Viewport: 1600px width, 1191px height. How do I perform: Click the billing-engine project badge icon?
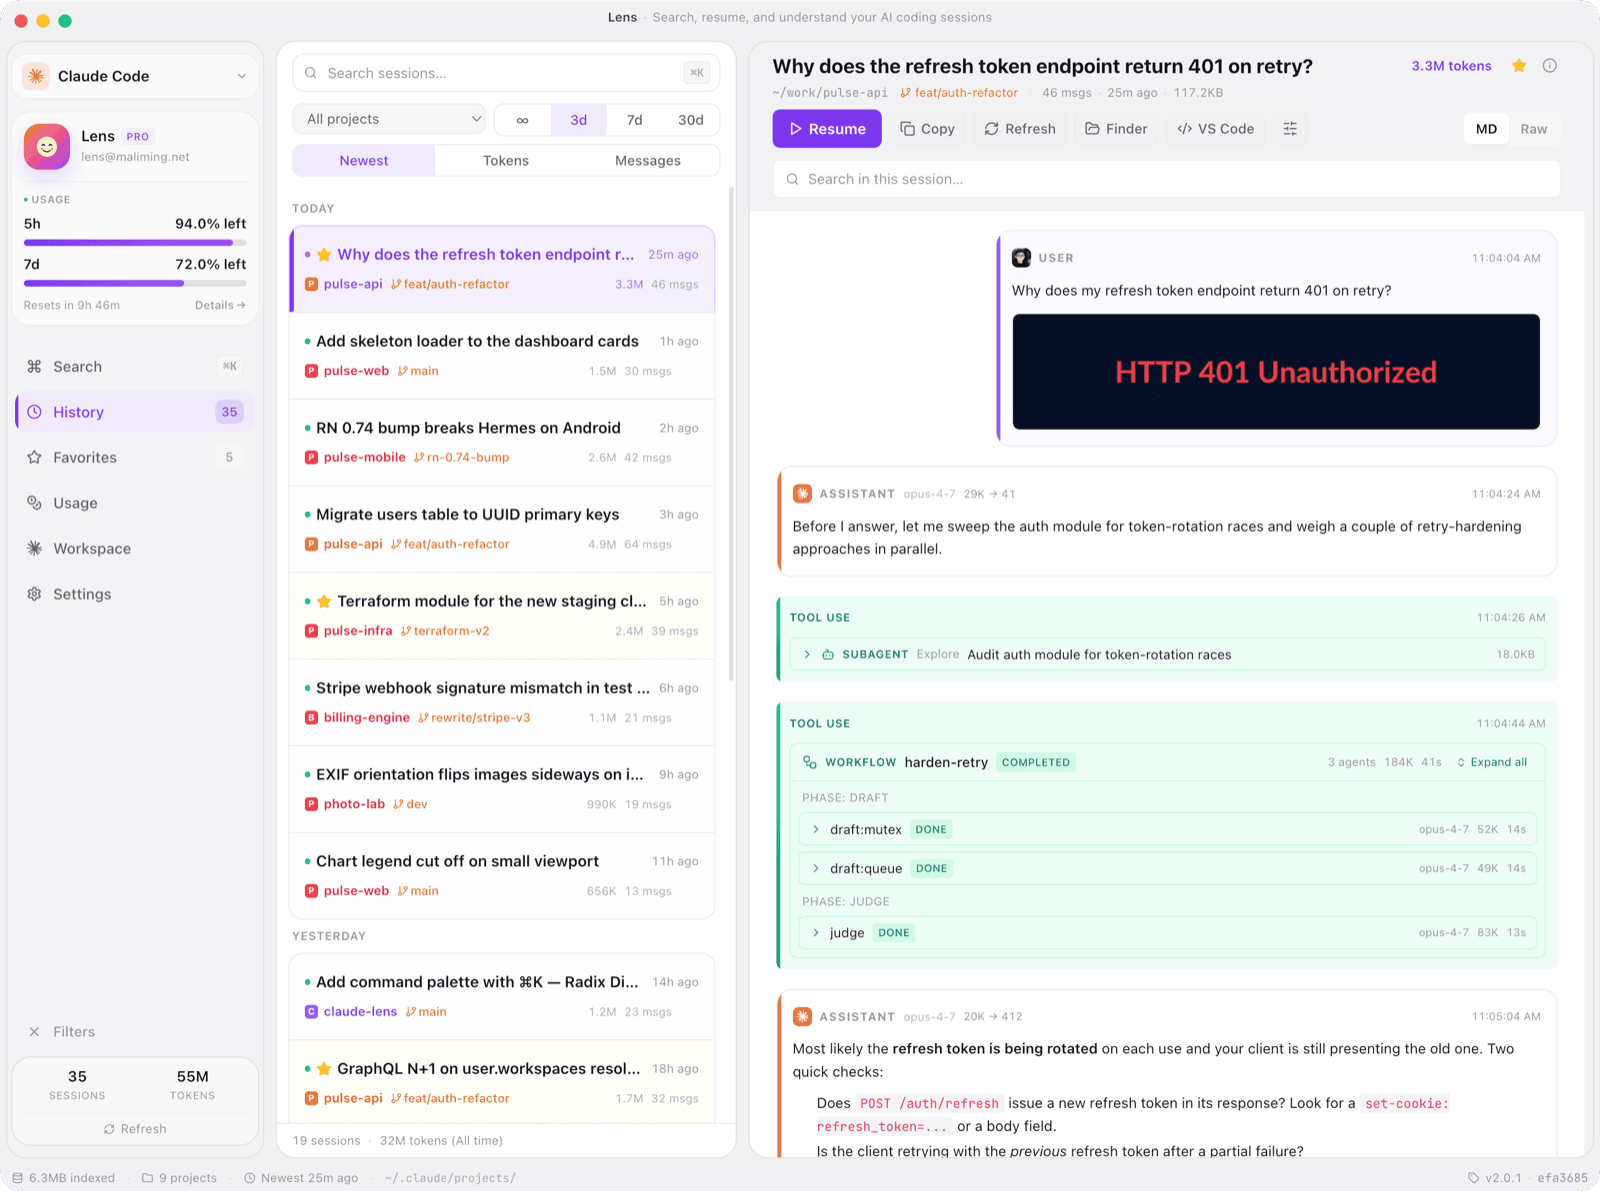pyautogui.click(x=312, y=718)
